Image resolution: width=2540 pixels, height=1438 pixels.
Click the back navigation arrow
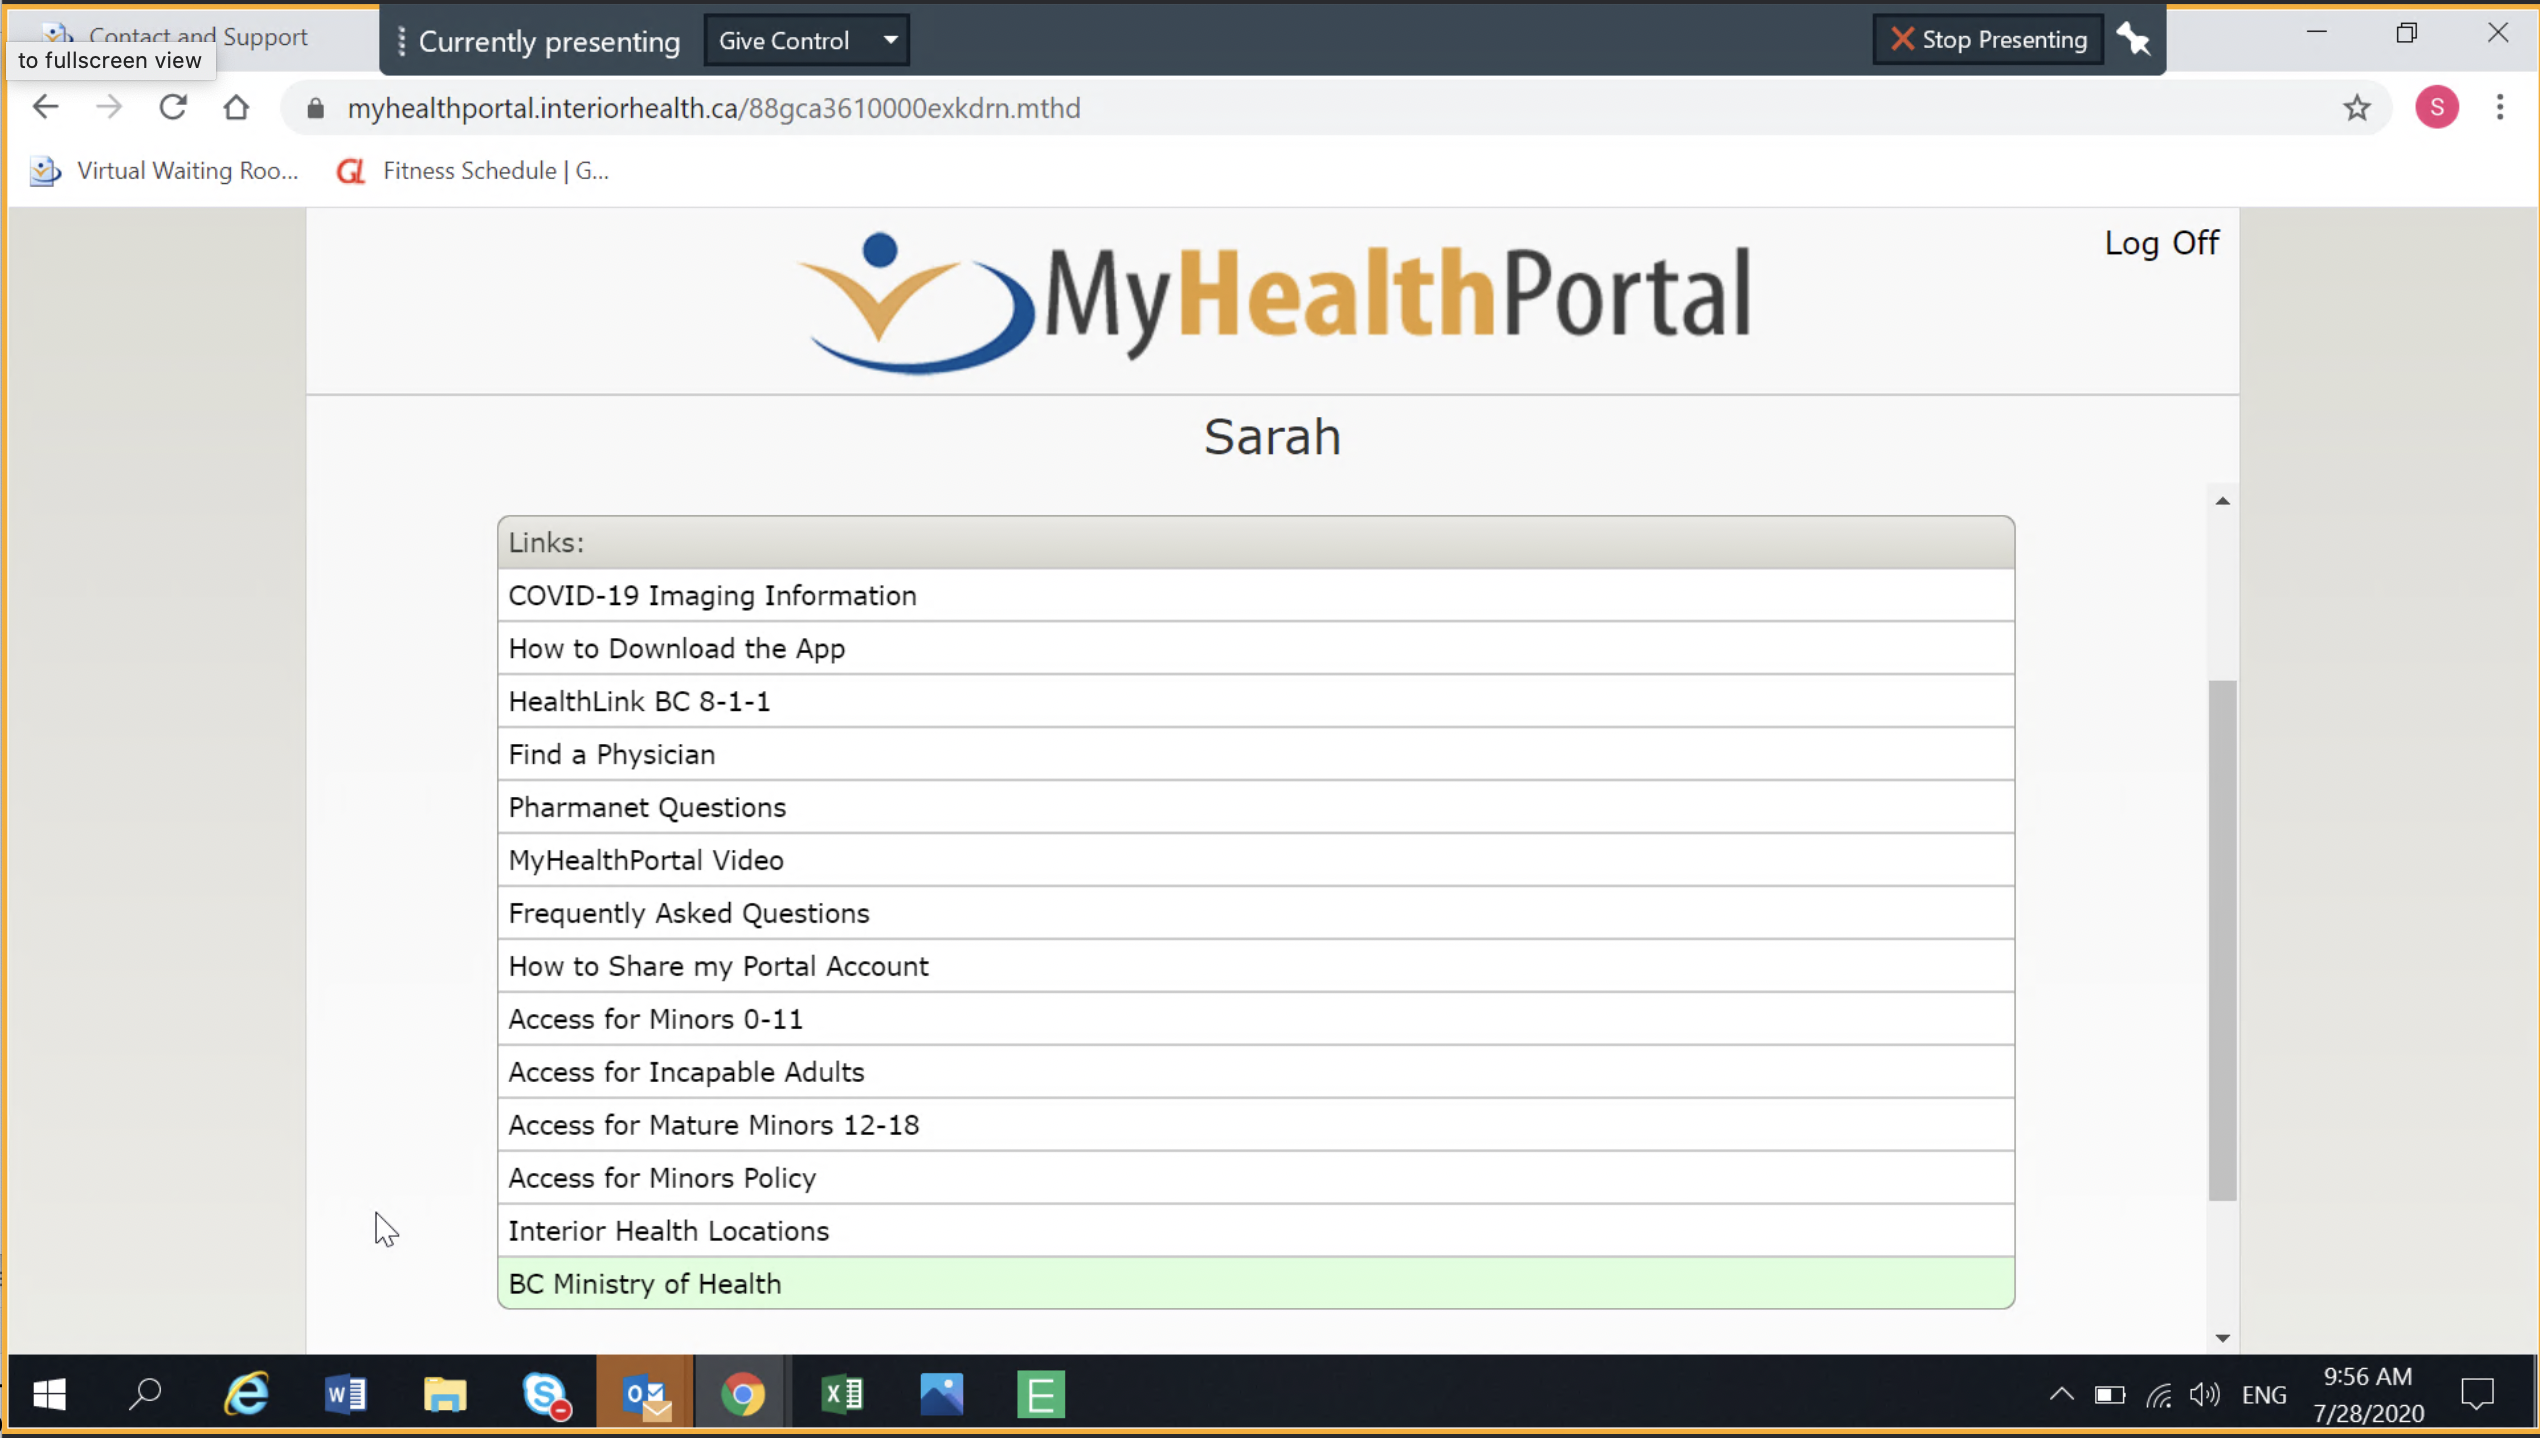coord(45,107)
